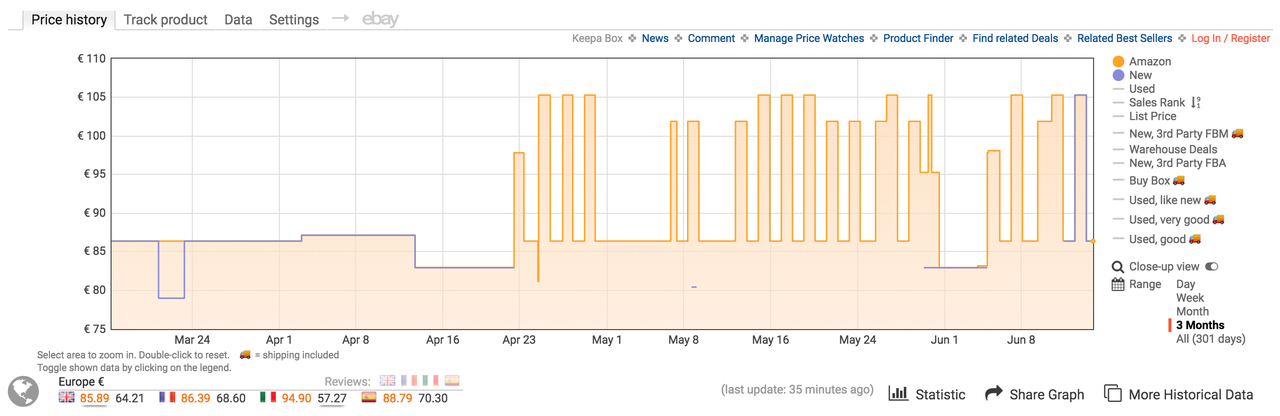Click French reviews flag icon
This screenshot has height=416, width=1280.
[408, 381]
